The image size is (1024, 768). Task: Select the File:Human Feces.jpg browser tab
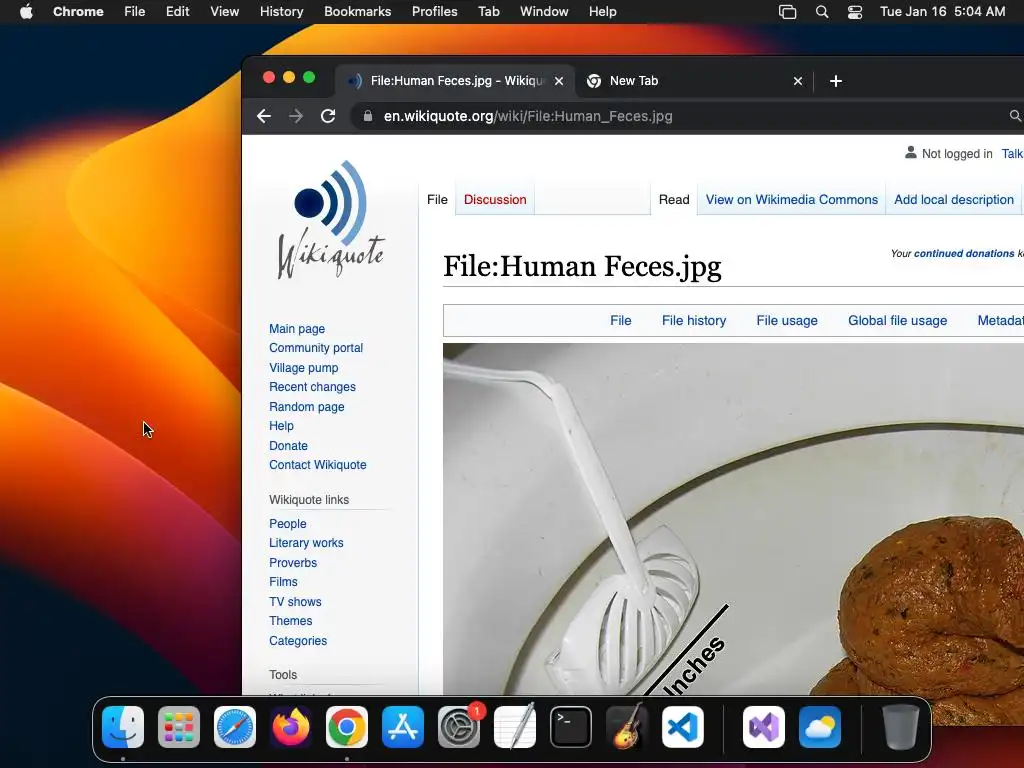(x=455, y=81)
